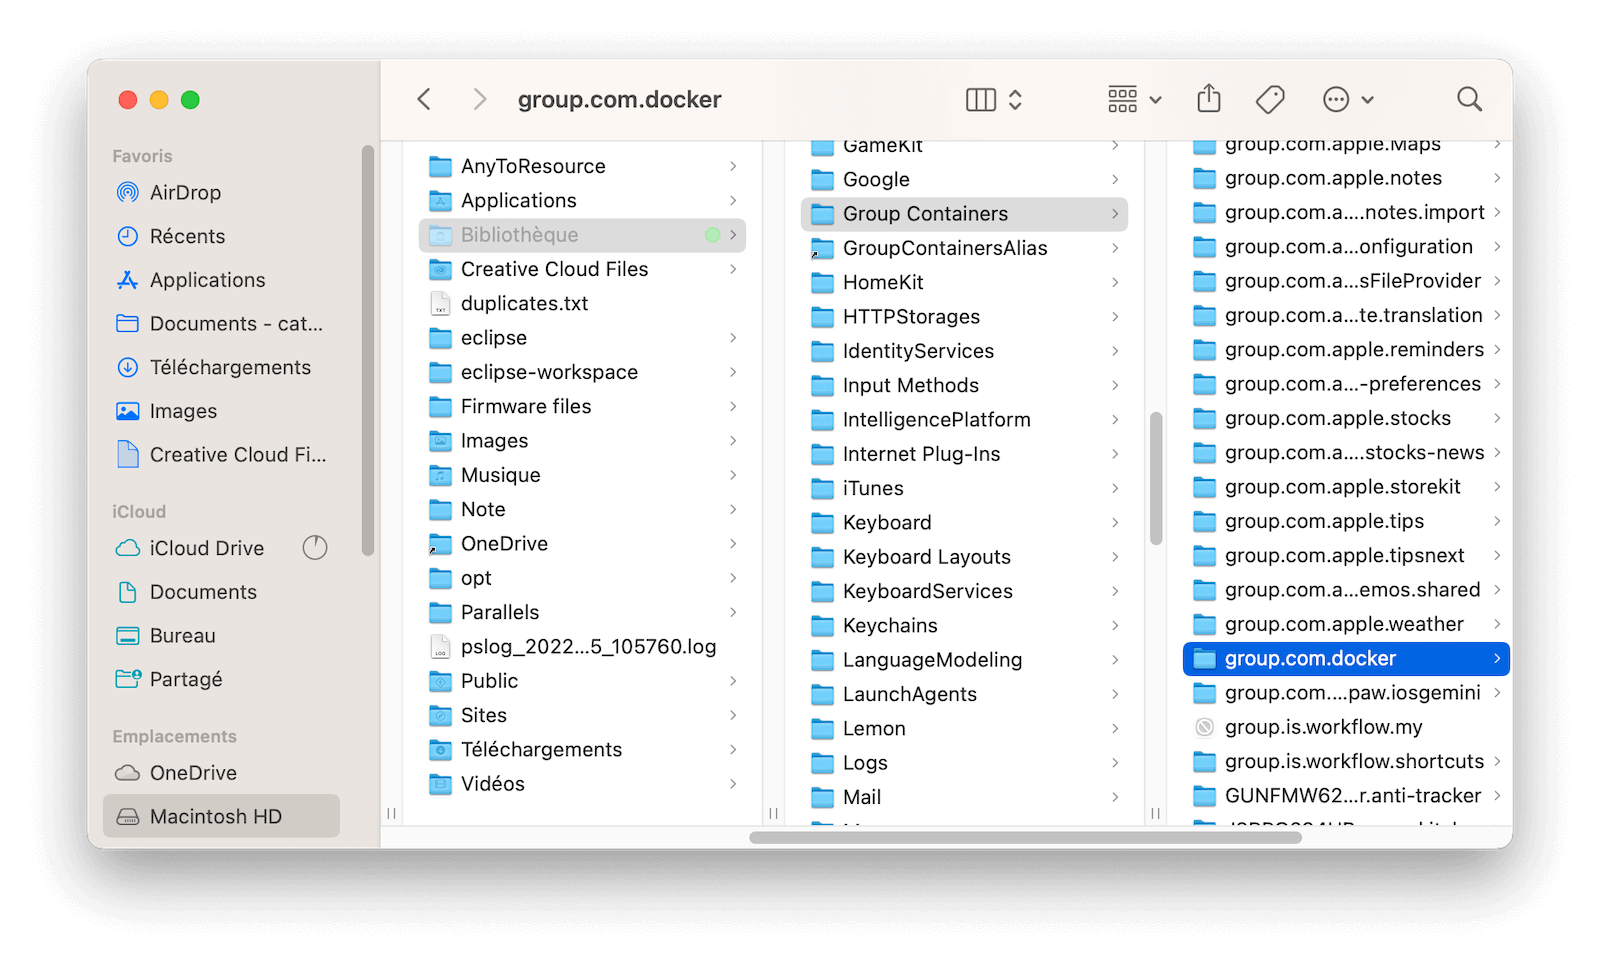Expand the iTunes folder chevron
Viewport: 1600px width, 964px height.
[1115, 488]
